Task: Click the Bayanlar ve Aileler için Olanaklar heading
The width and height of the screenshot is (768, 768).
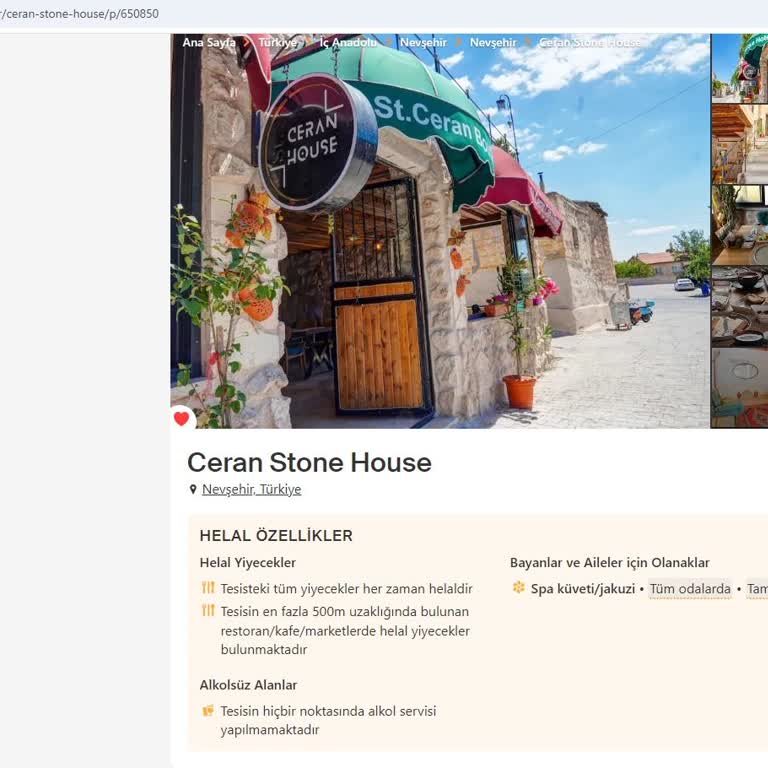Action: coord(610,563)
